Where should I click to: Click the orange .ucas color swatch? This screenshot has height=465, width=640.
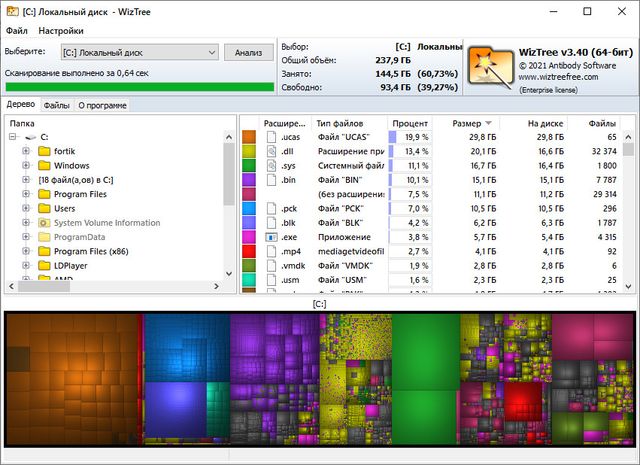(249, 136)
